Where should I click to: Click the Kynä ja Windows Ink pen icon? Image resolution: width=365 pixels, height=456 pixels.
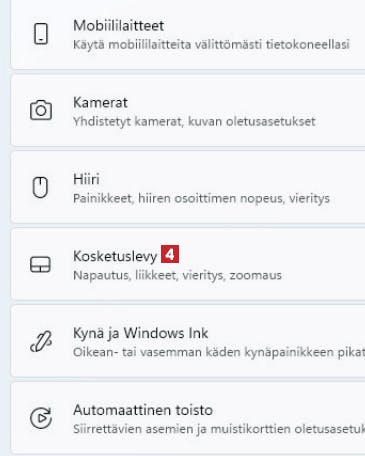click(41, 341)
